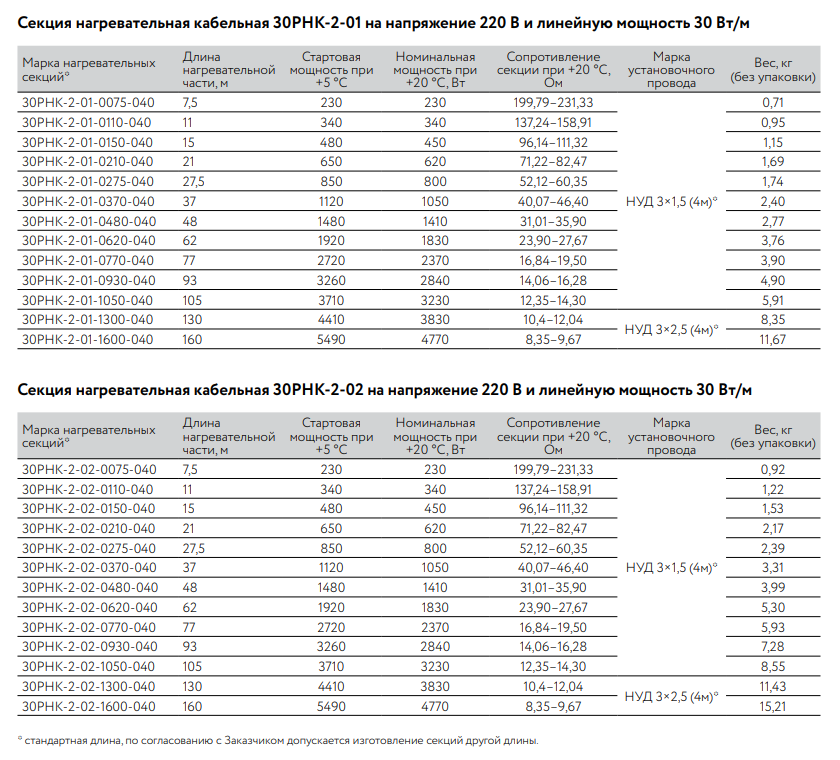The width and height of the screenshot is (840, 760).
Task: Select the weight cell 1,69
Action: 773,162
